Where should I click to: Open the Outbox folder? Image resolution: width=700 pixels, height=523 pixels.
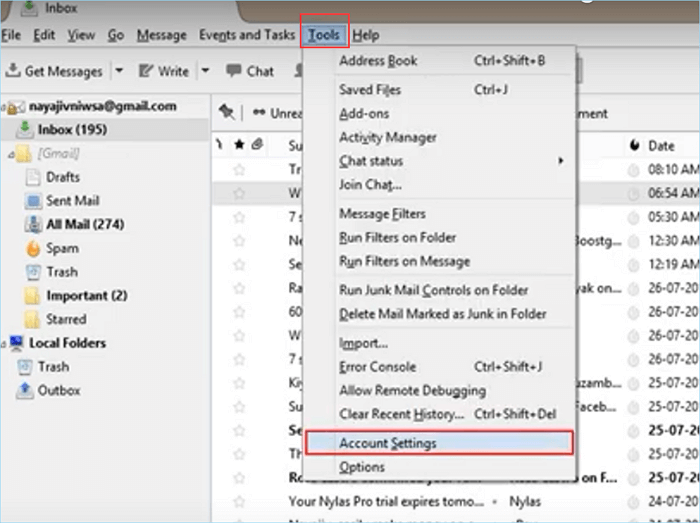[x=48, y=390]
